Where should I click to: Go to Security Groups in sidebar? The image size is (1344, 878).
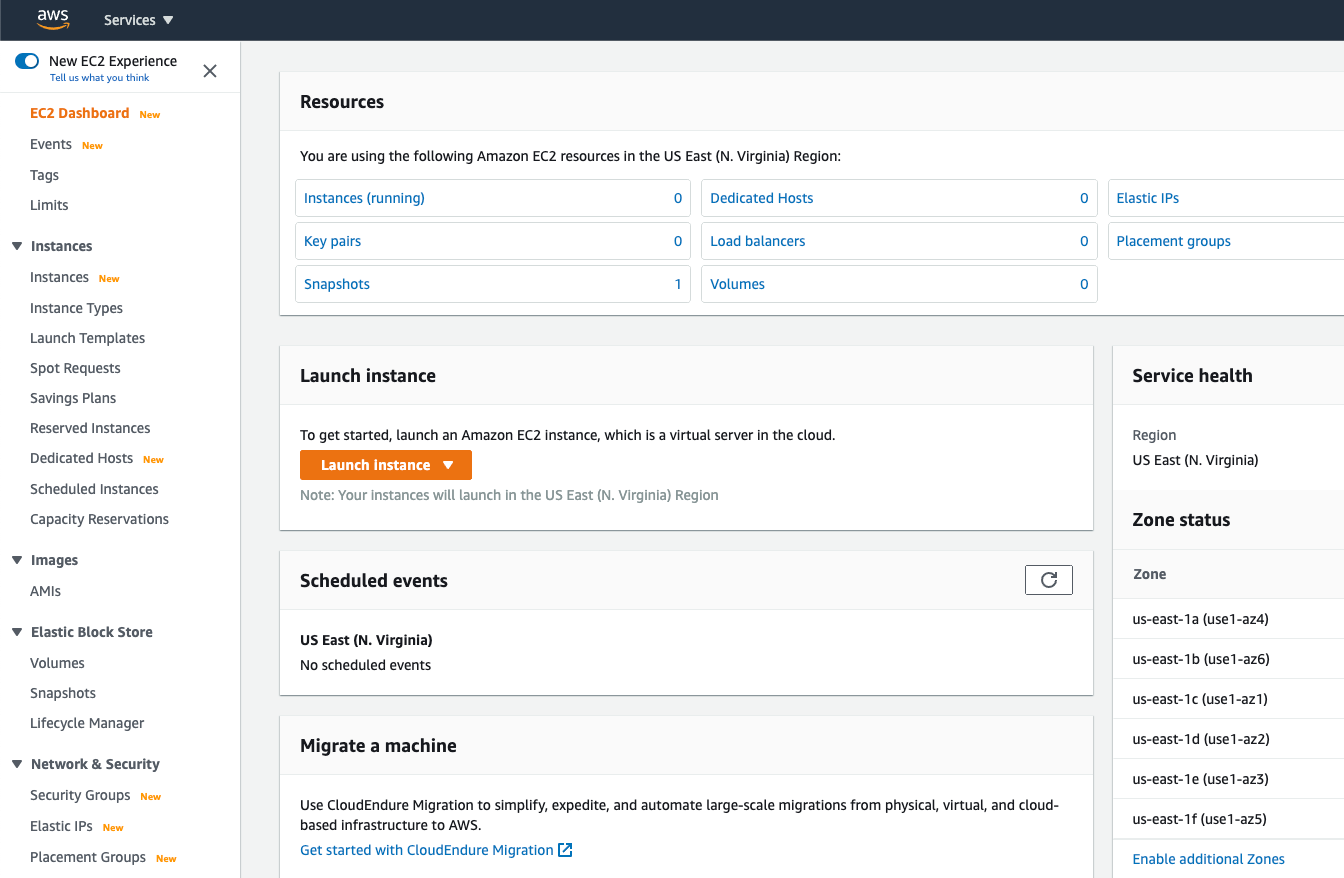coord(80,795)
